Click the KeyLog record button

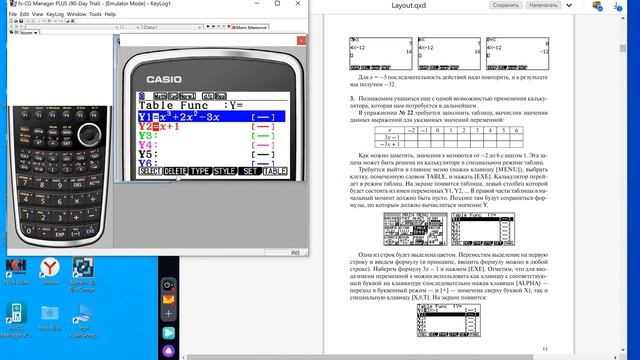[x=229, y=27]
